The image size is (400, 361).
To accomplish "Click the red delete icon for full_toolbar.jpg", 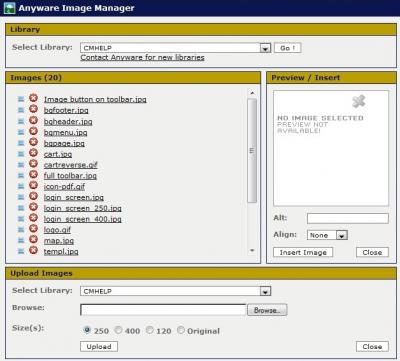I will [33, 174].
